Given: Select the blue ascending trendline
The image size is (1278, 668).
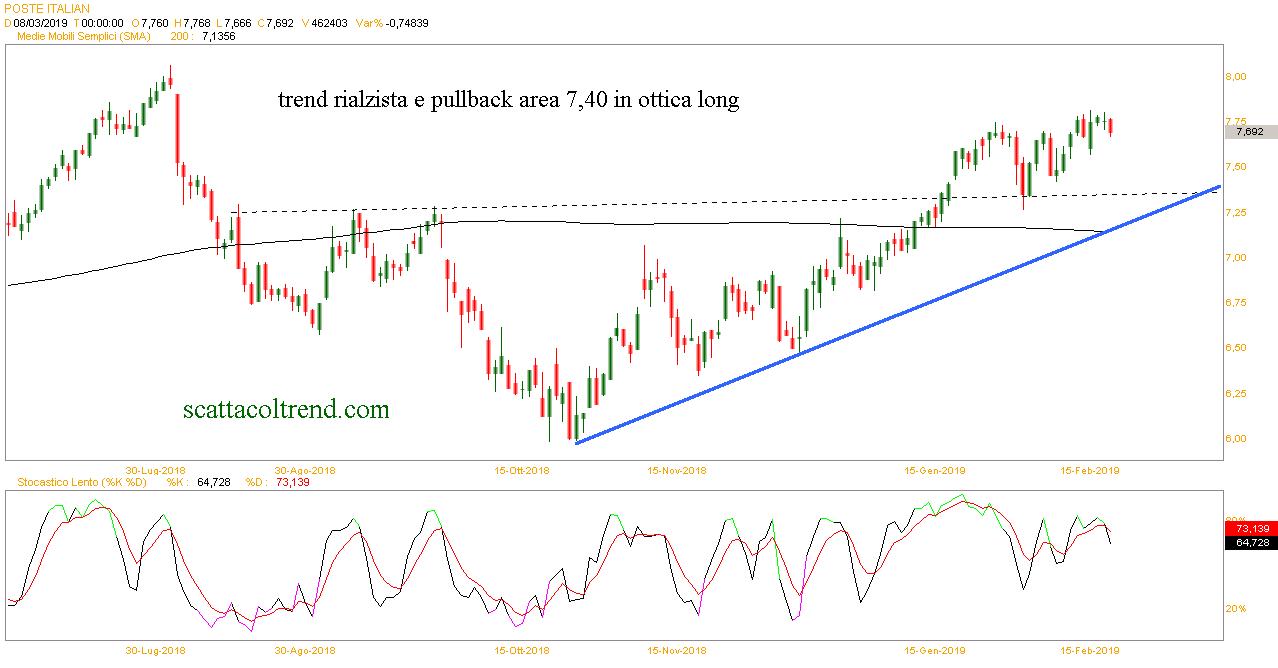Looking at the screenshot, I should point(900,316).
